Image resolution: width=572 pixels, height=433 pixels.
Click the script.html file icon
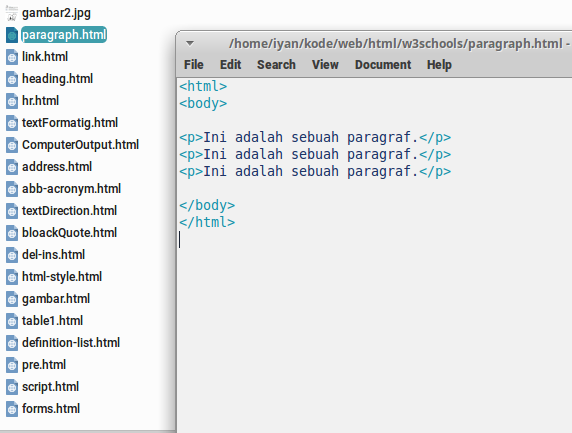click(12, 387)
